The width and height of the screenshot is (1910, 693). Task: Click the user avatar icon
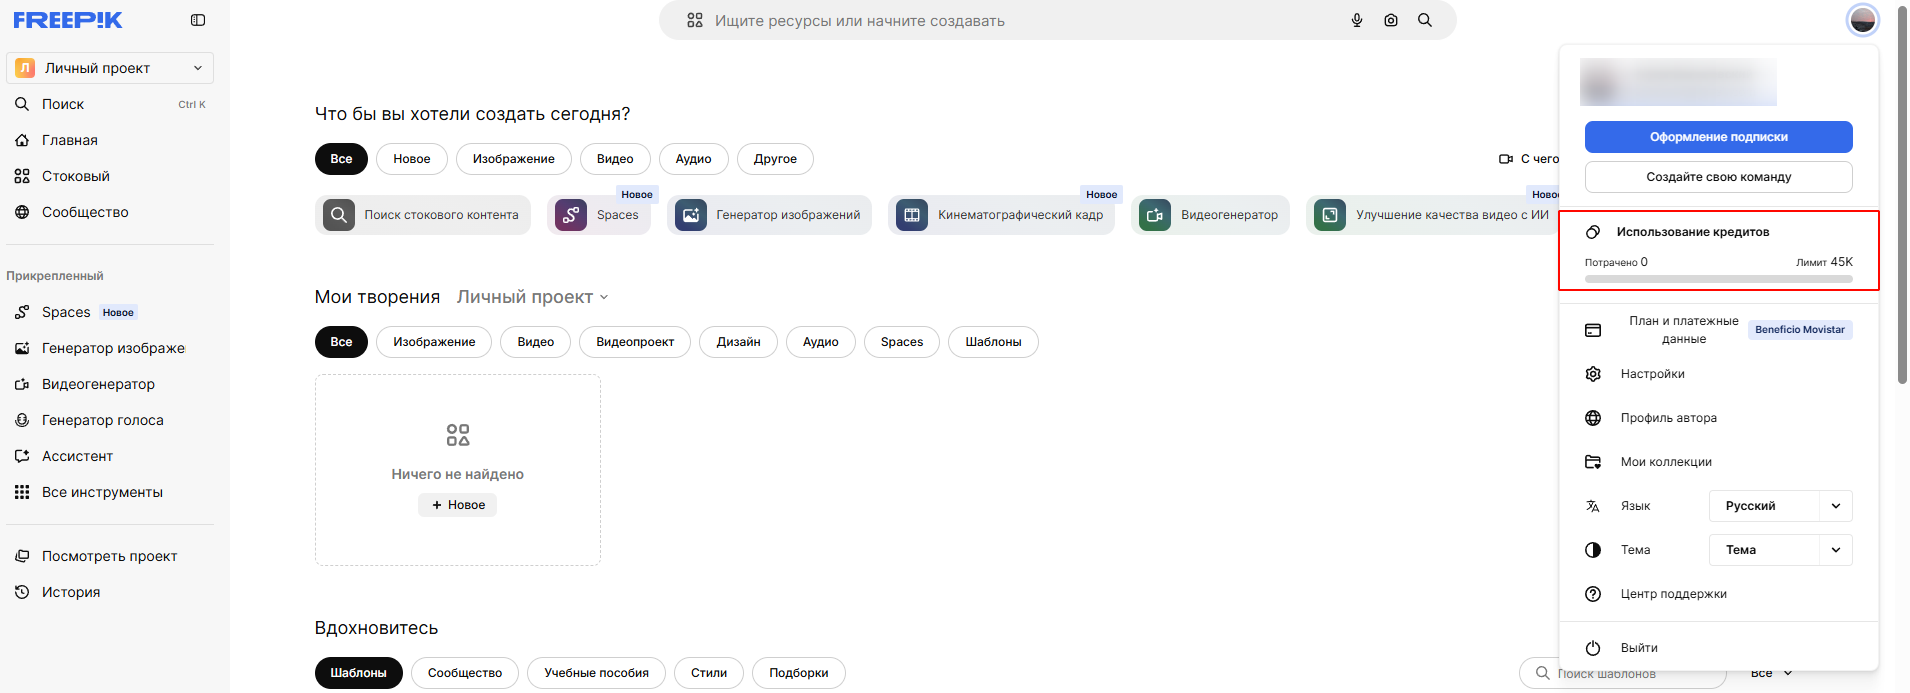coord(1862,20)
